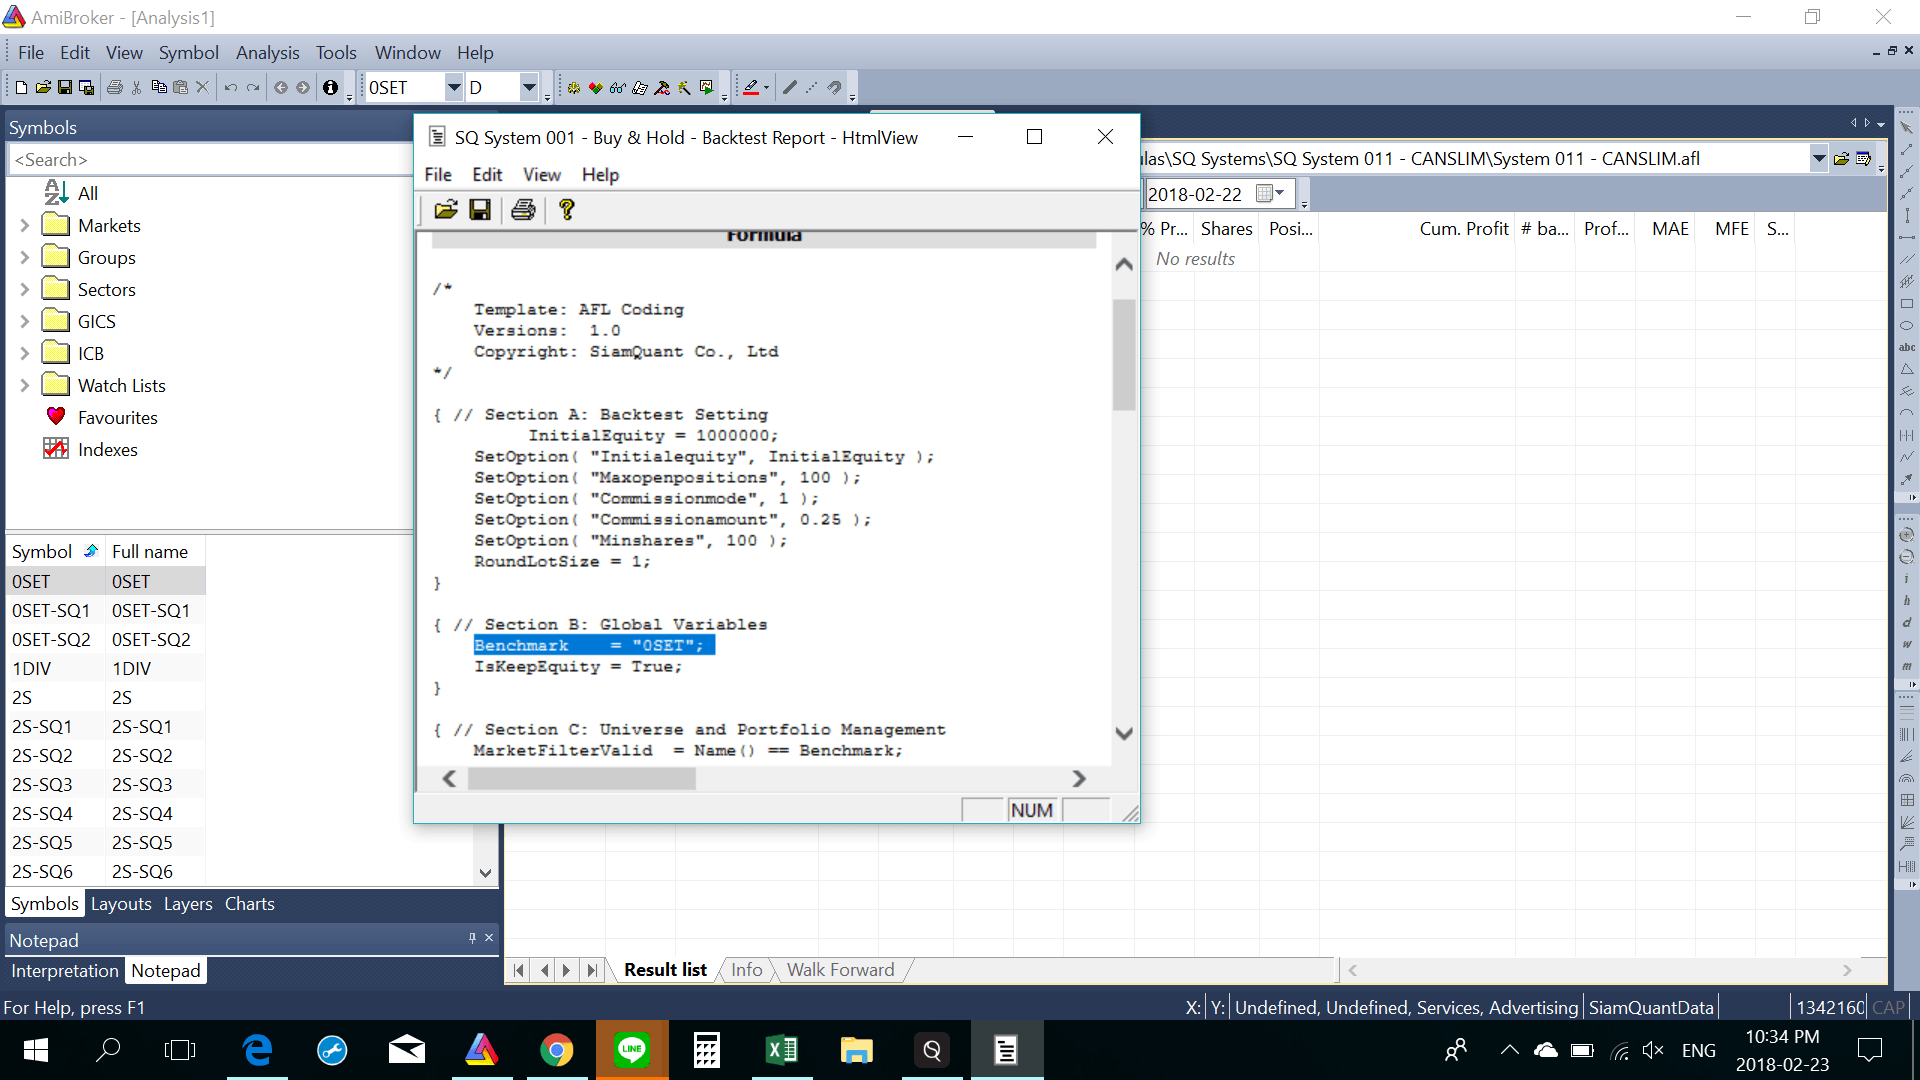
Task: Open the D interval dropdown
Action: pyautogui.click(x=529, y=88)
